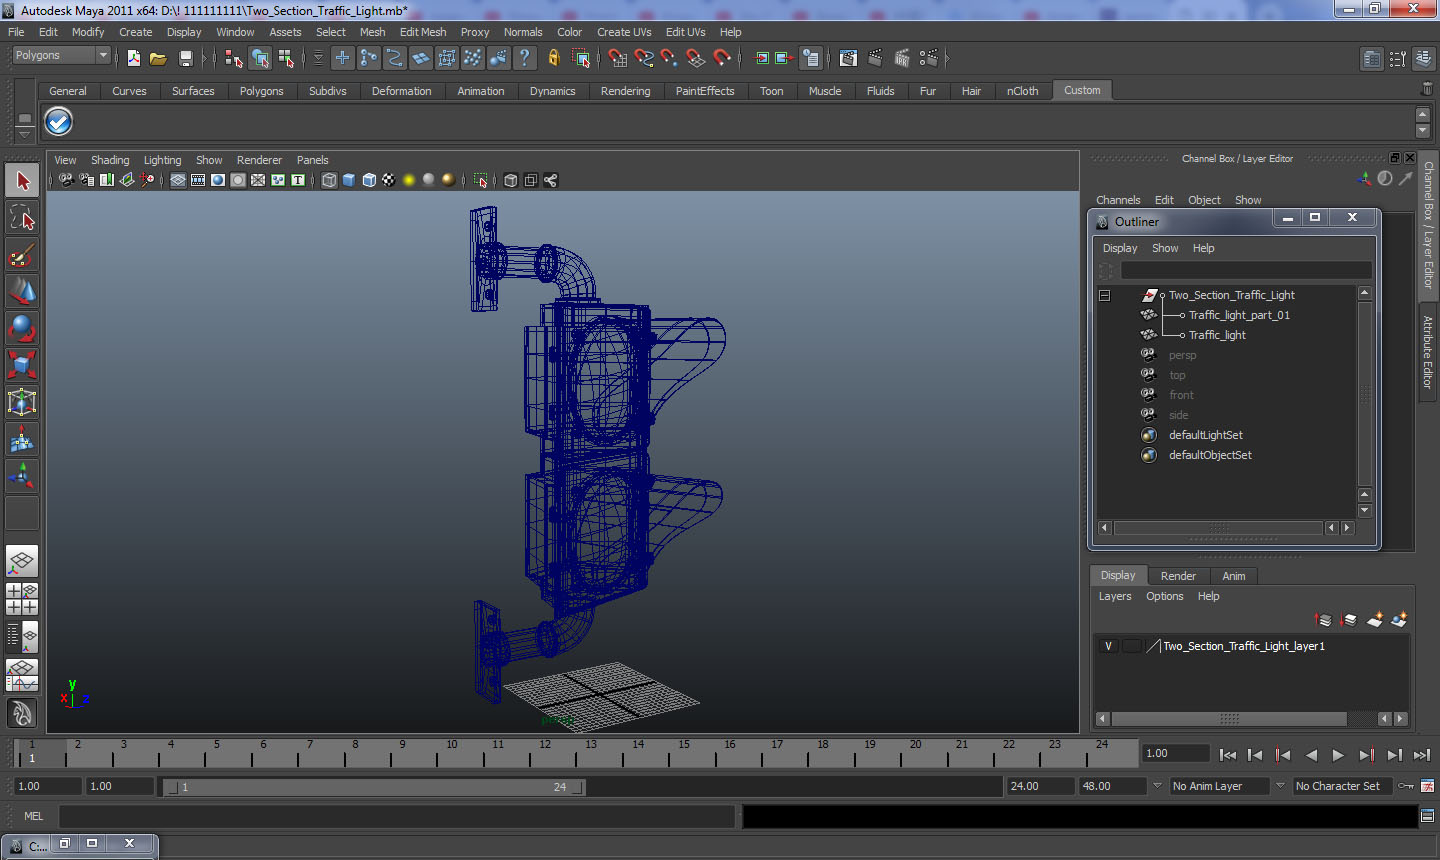Viewport: 1440px width, 860px height.
Task: Switch to single perspective view layout
Action: coord(22,561)
